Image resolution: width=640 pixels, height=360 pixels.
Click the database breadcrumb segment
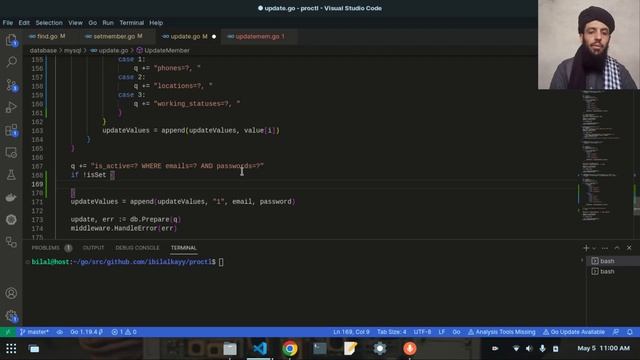point(43,51)
